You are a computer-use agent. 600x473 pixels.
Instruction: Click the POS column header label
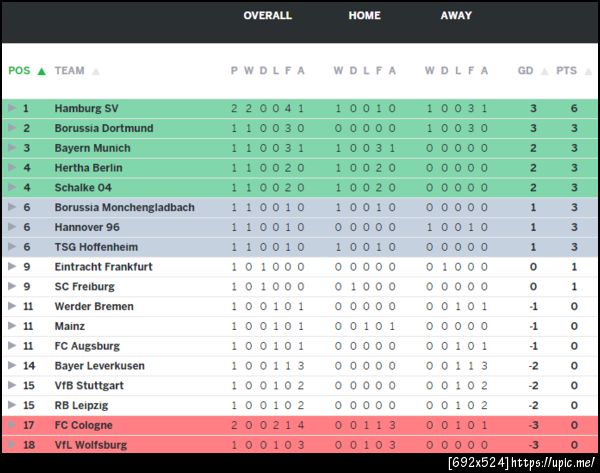coord(19,71)
